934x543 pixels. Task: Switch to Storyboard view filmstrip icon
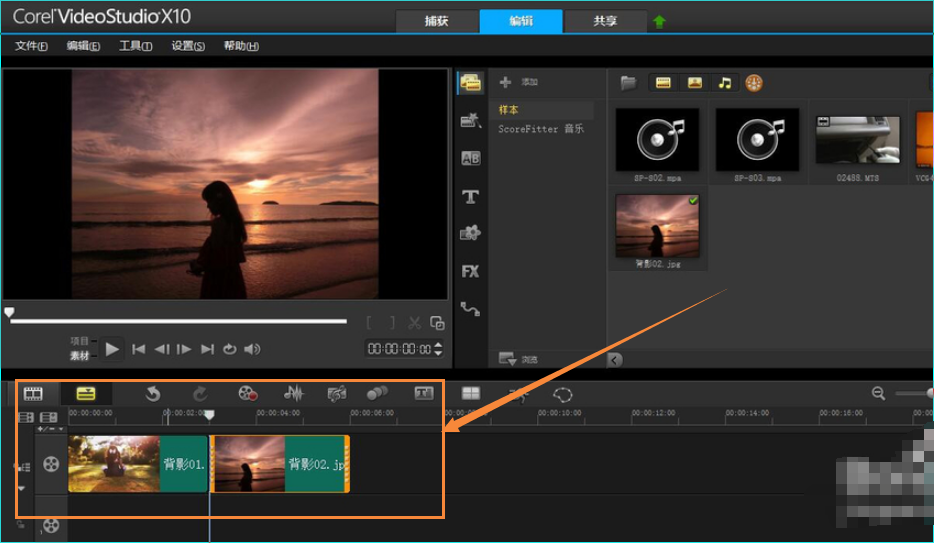coord(34,394)
